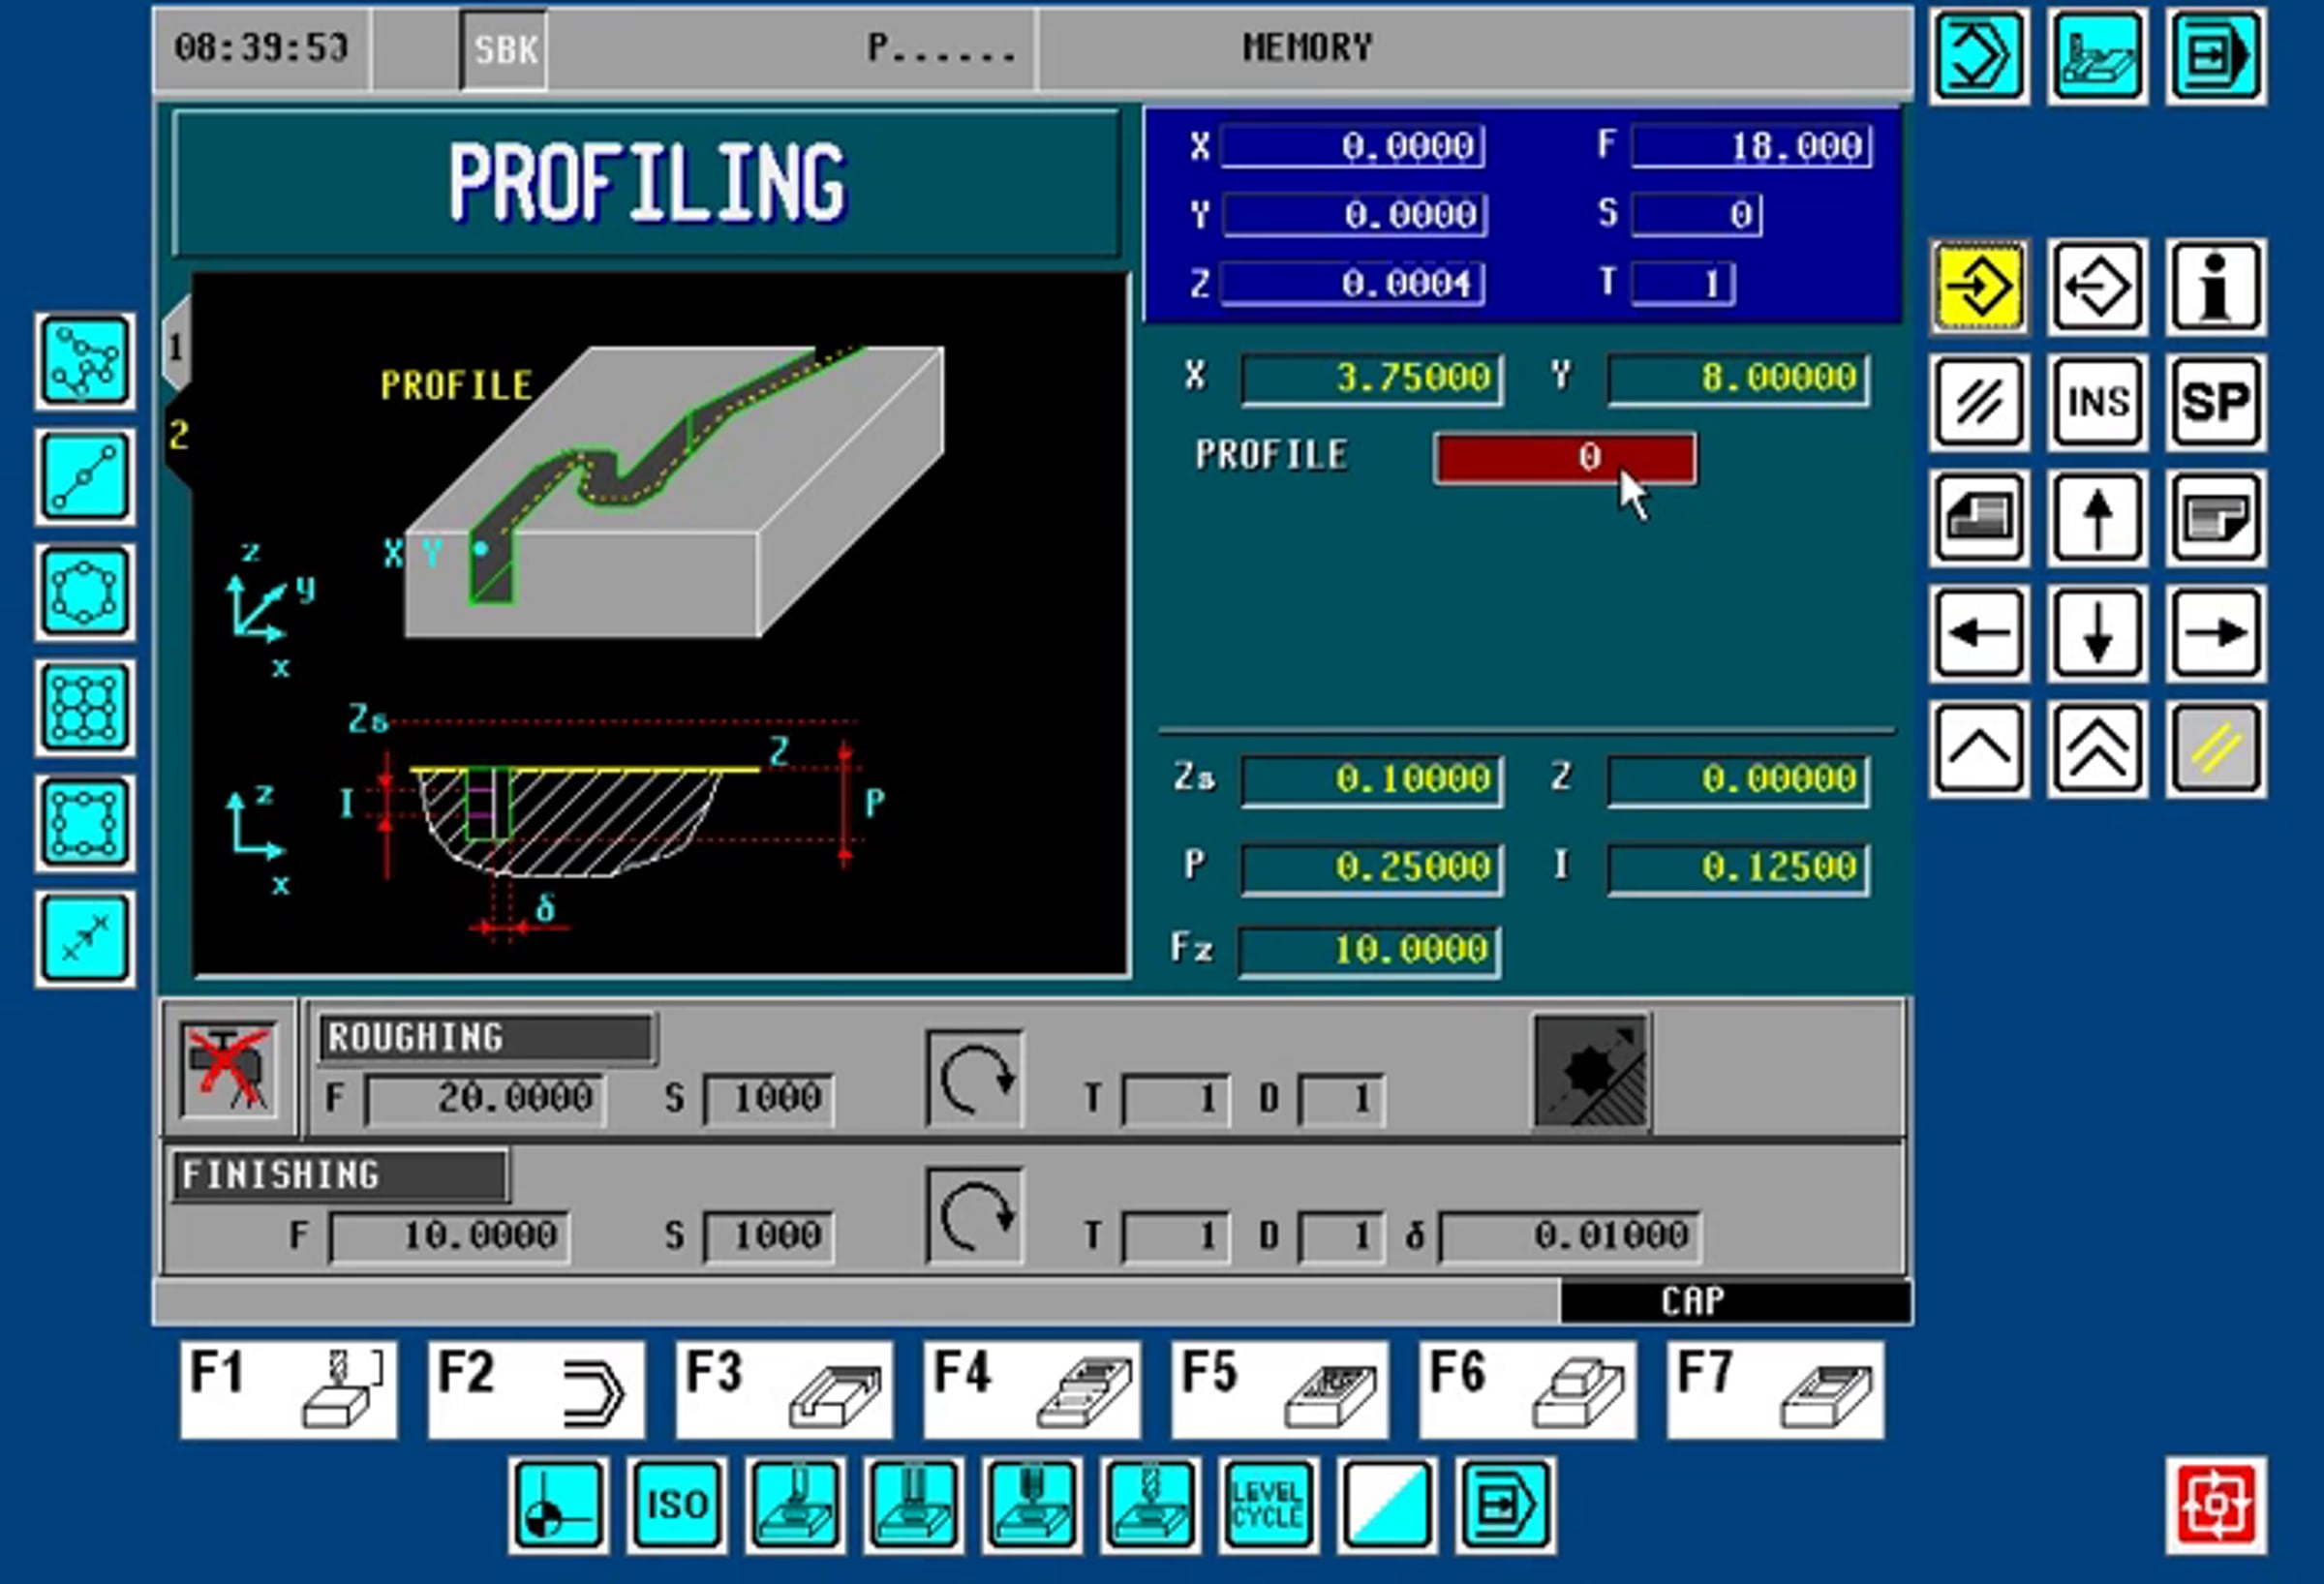Toggle the SBK single block indicator
This screenshot has height=1584, width=2324.
coord(504,49)
